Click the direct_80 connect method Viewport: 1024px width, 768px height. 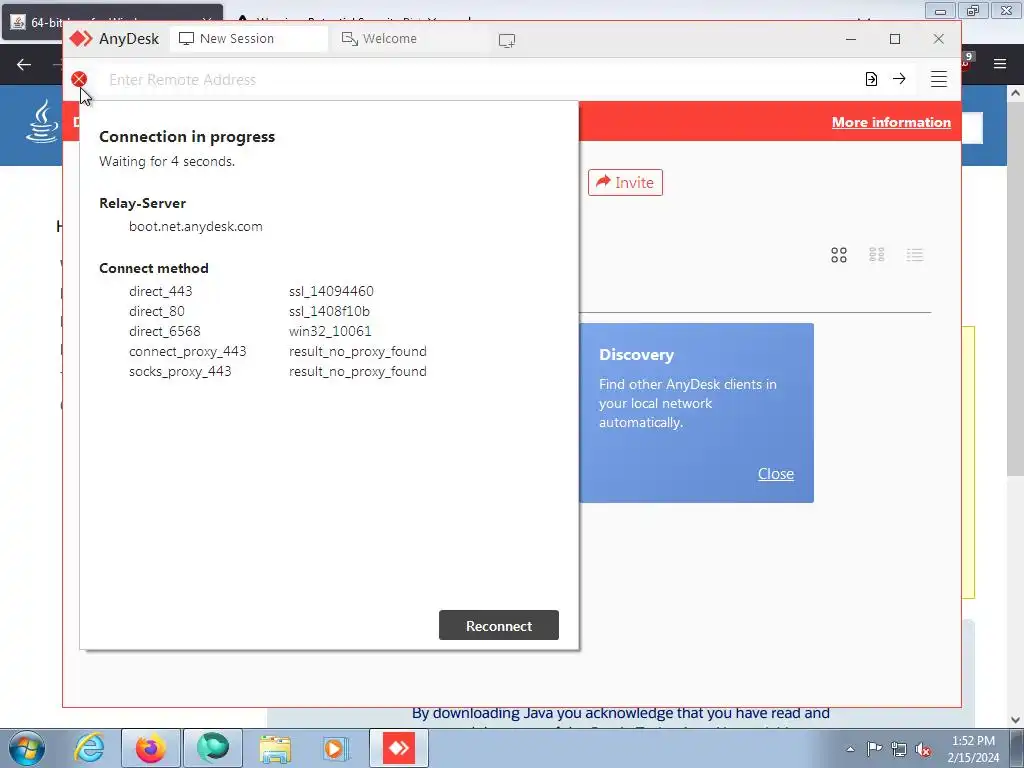tap(157, 312)
